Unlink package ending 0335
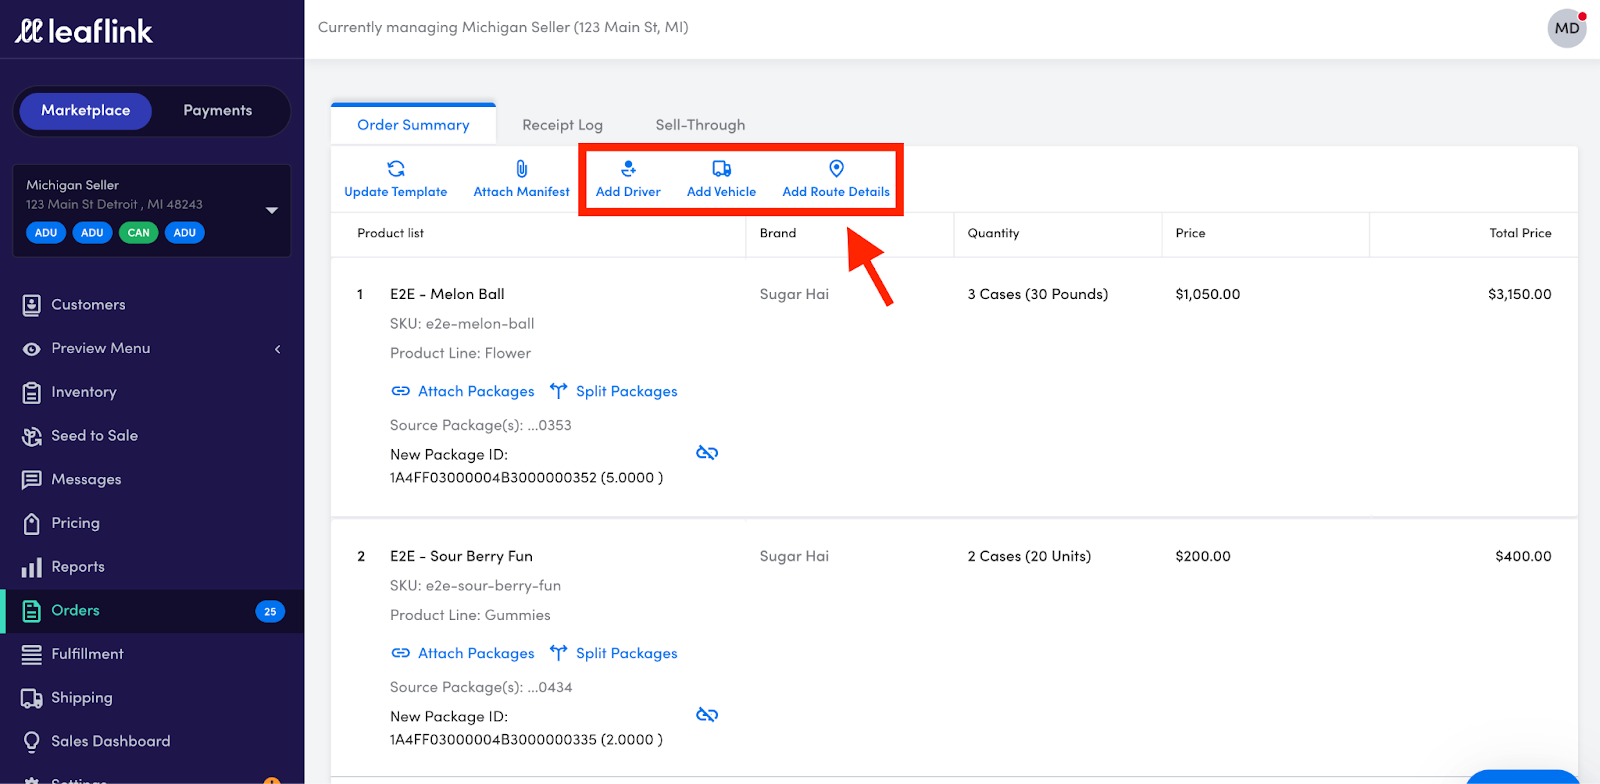1600x784 pixels. tap(707, 715)
